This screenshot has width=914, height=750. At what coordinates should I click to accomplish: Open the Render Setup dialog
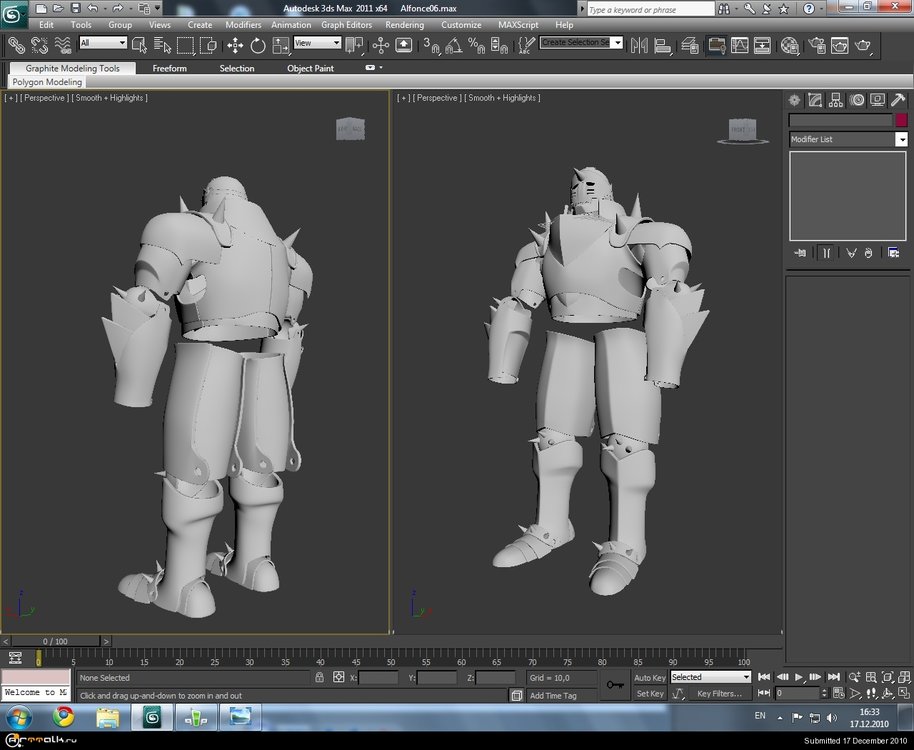coord(817,45)
